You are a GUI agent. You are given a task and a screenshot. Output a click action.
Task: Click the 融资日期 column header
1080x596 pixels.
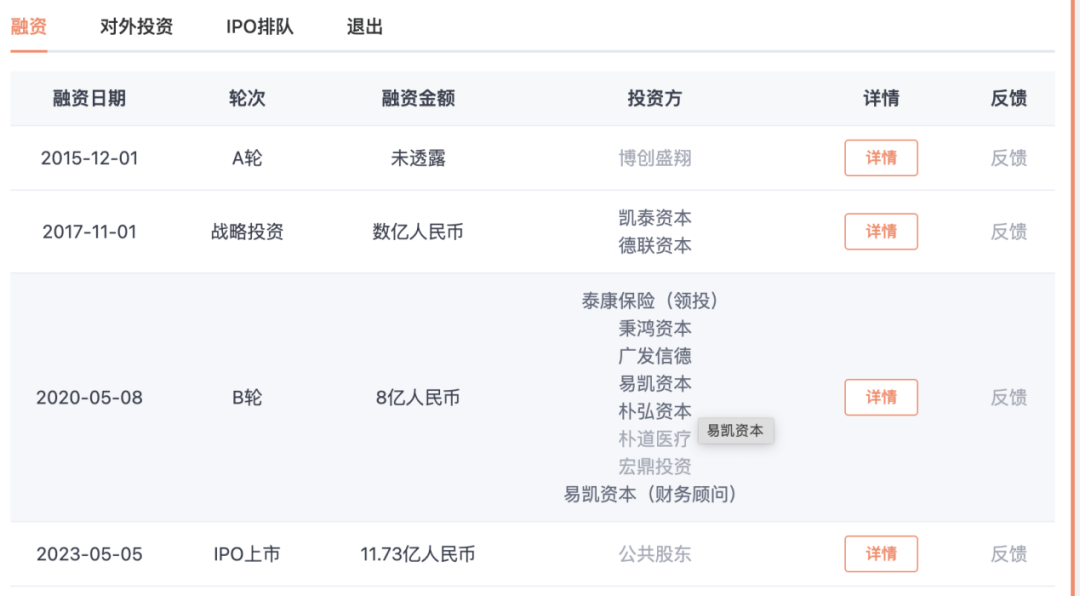pyautogui.click(x=89, y=98)
